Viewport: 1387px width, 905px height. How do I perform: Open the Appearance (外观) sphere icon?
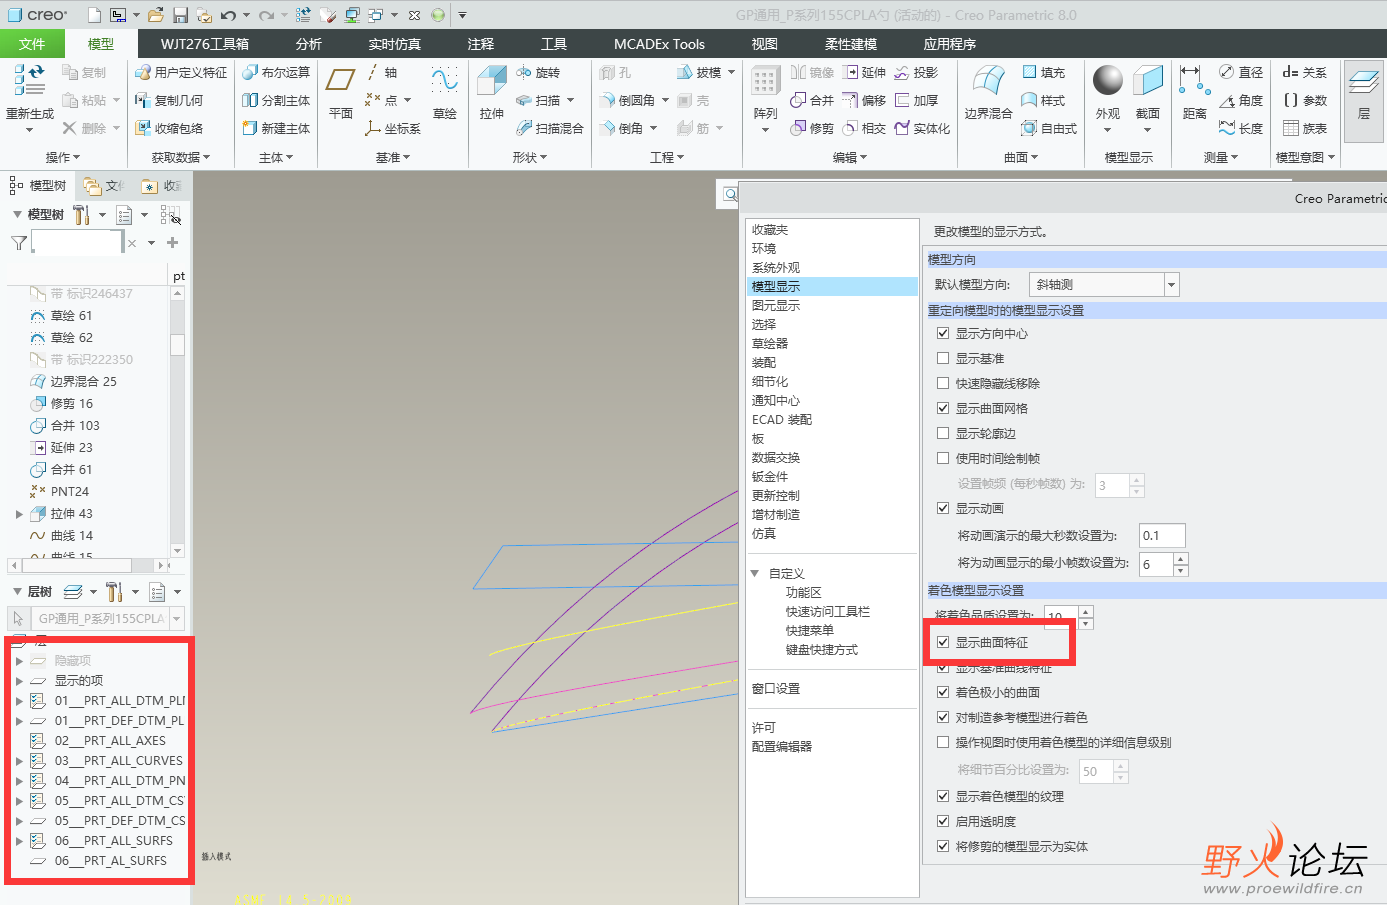click(1108, 82)
